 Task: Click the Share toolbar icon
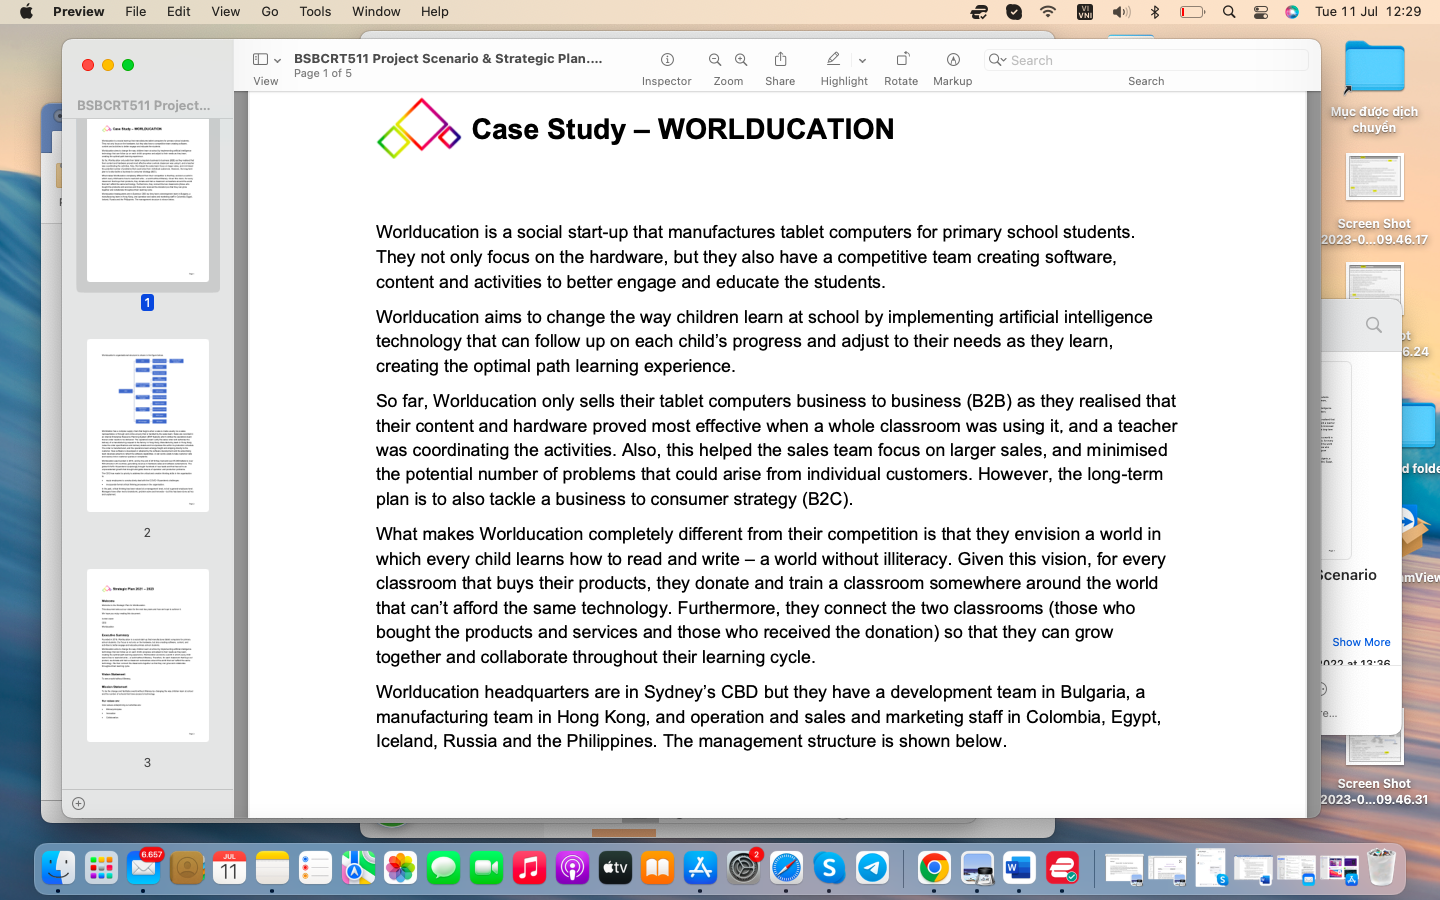click(x=780, y=59)
